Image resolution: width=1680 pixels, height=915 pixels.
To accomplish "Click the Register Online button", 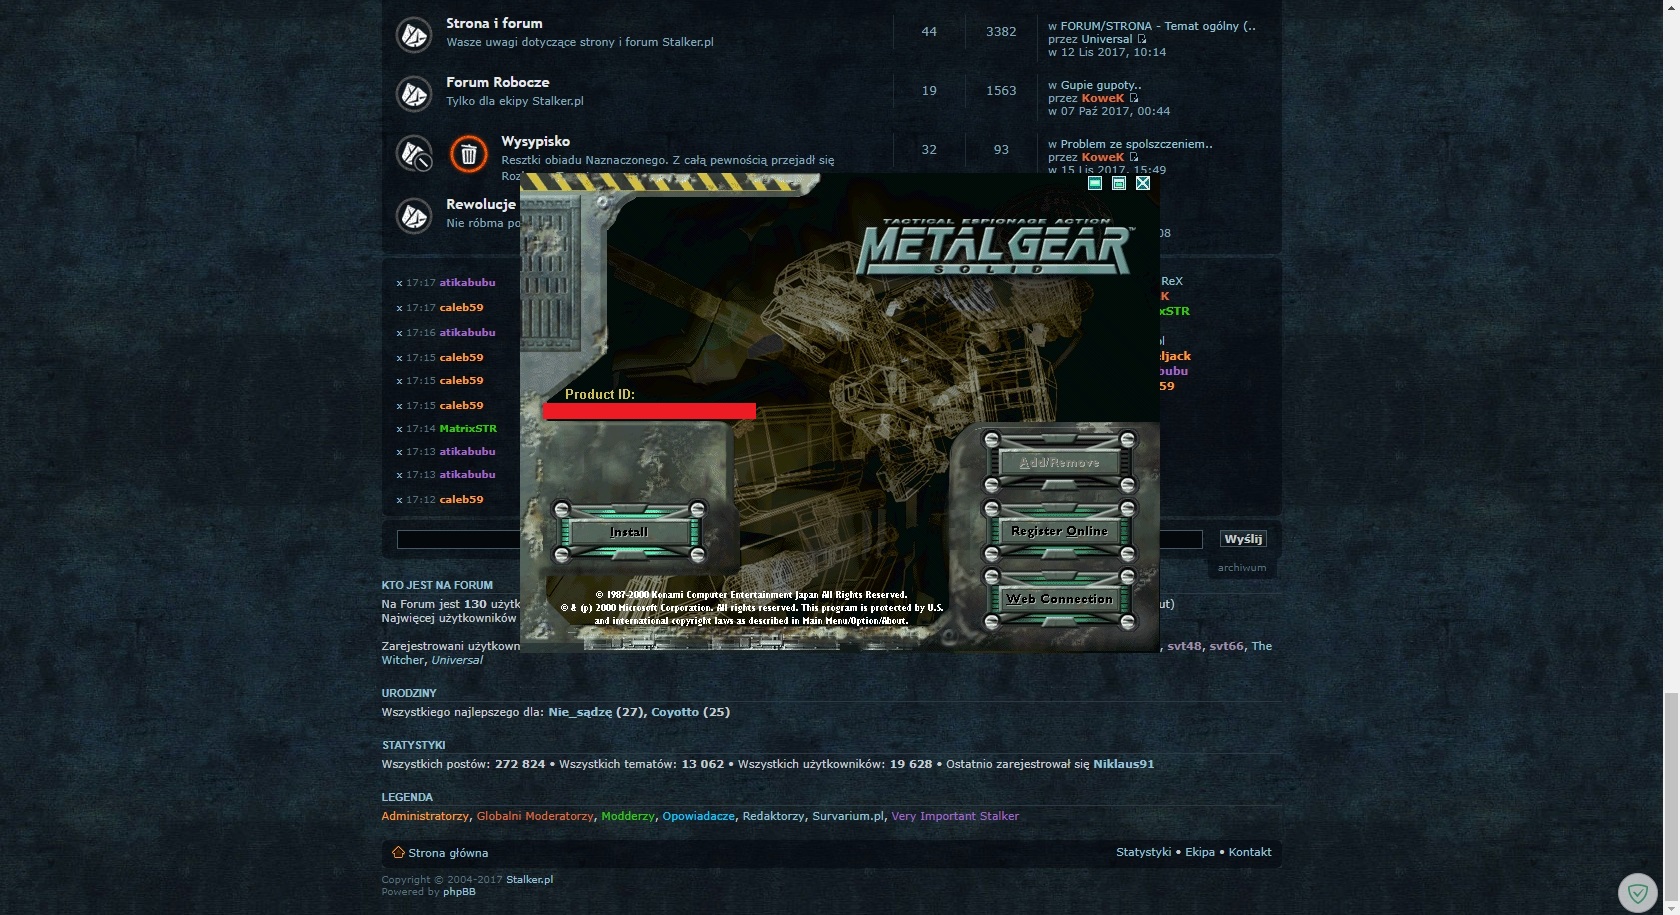I will click(x=1059, y=531).
